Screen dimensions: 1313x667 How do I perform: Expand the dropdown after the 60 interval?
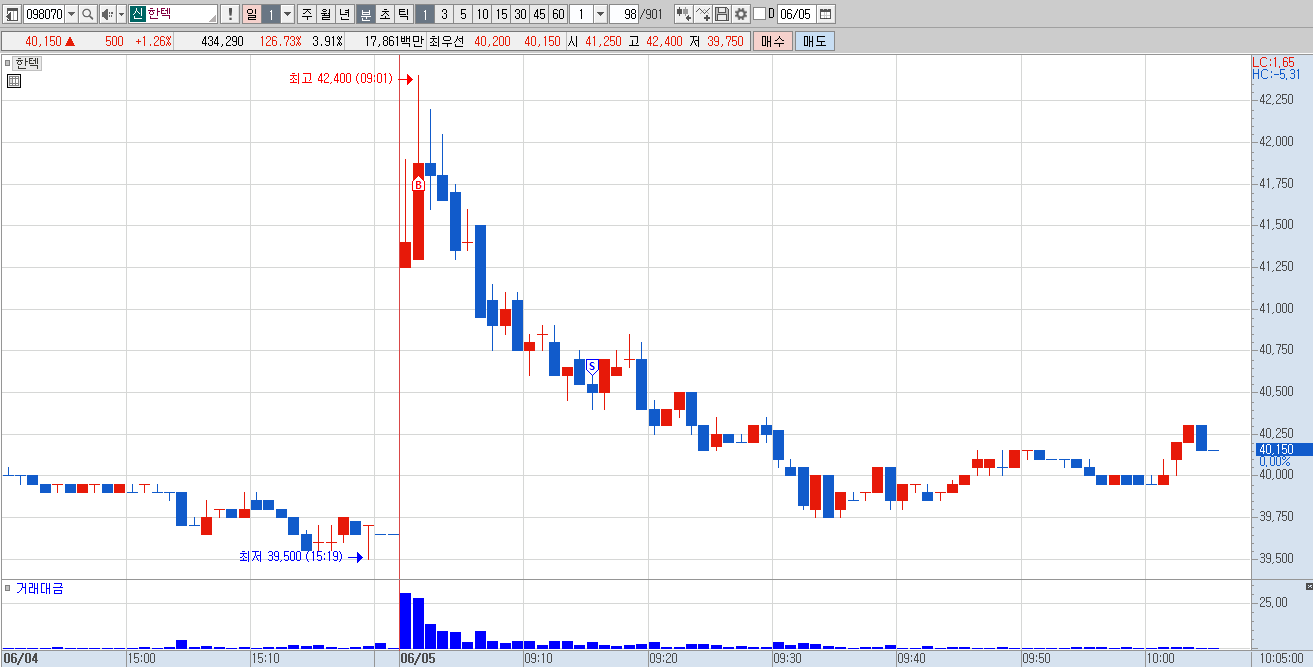click(x=600, y=14)
